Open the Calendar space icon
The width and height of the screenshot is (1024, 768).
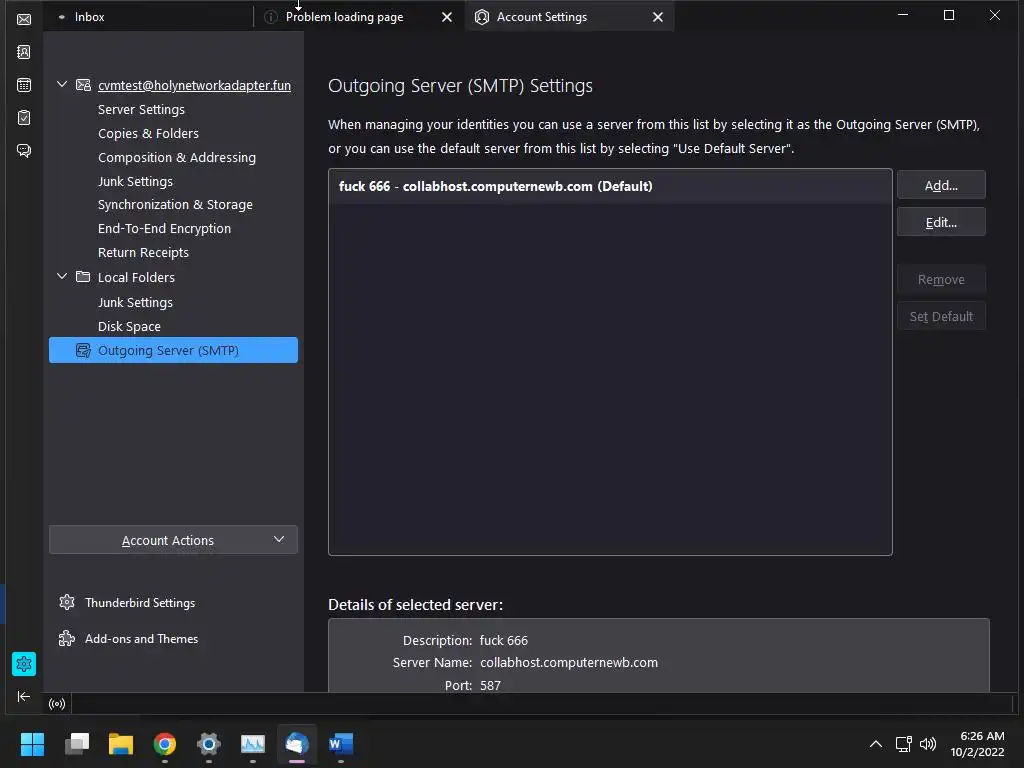(24, 84)
